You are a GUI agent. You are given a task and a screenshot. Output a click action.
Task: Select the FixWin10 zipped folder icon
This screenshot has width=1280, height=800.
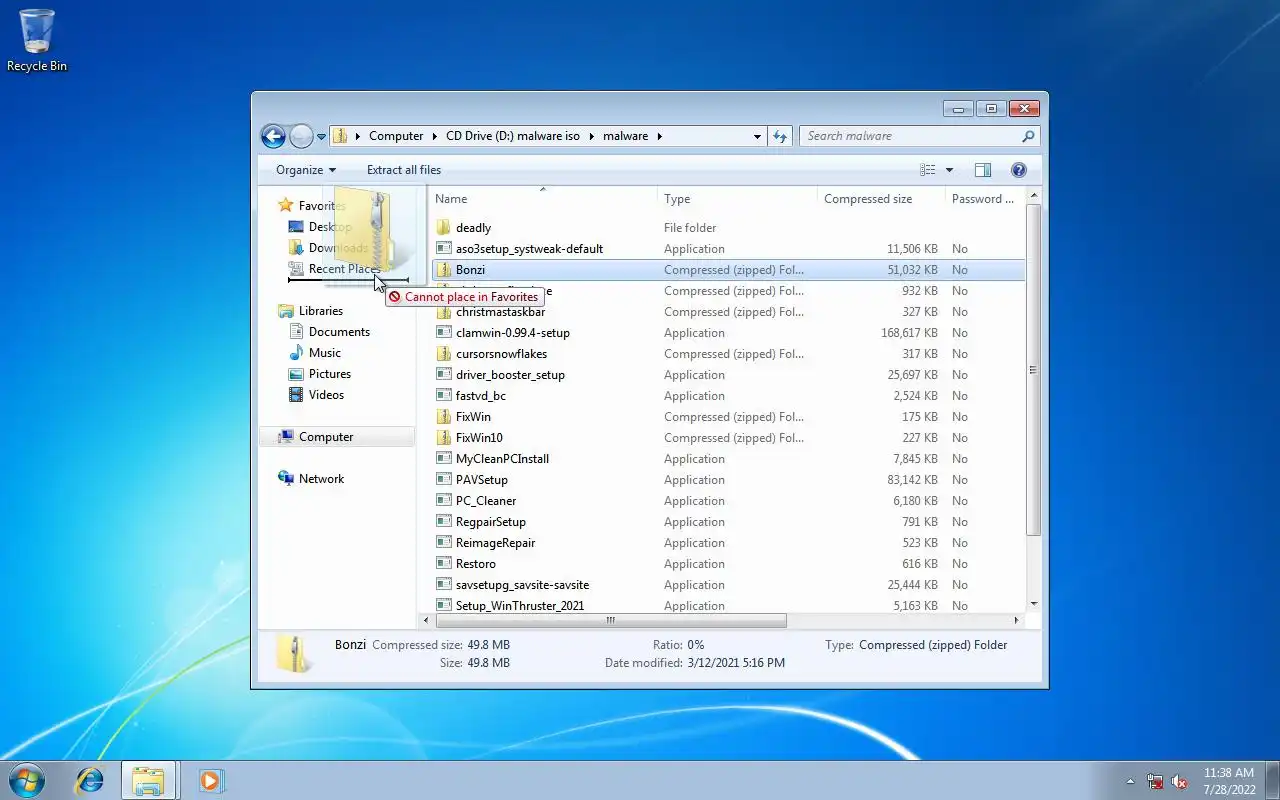pyautogui.click(x=445, y=438)
